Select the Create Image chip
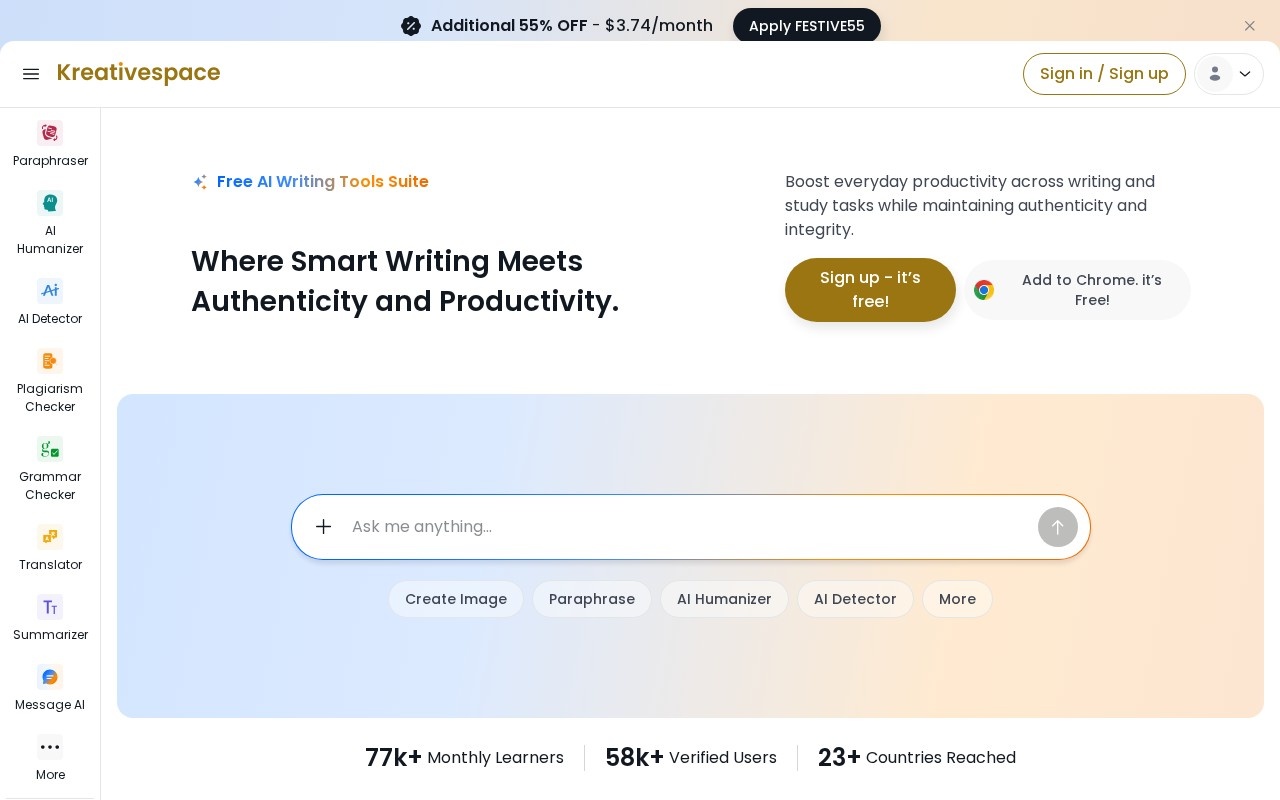The image size is (1280, 800). [x=456, y=599]
